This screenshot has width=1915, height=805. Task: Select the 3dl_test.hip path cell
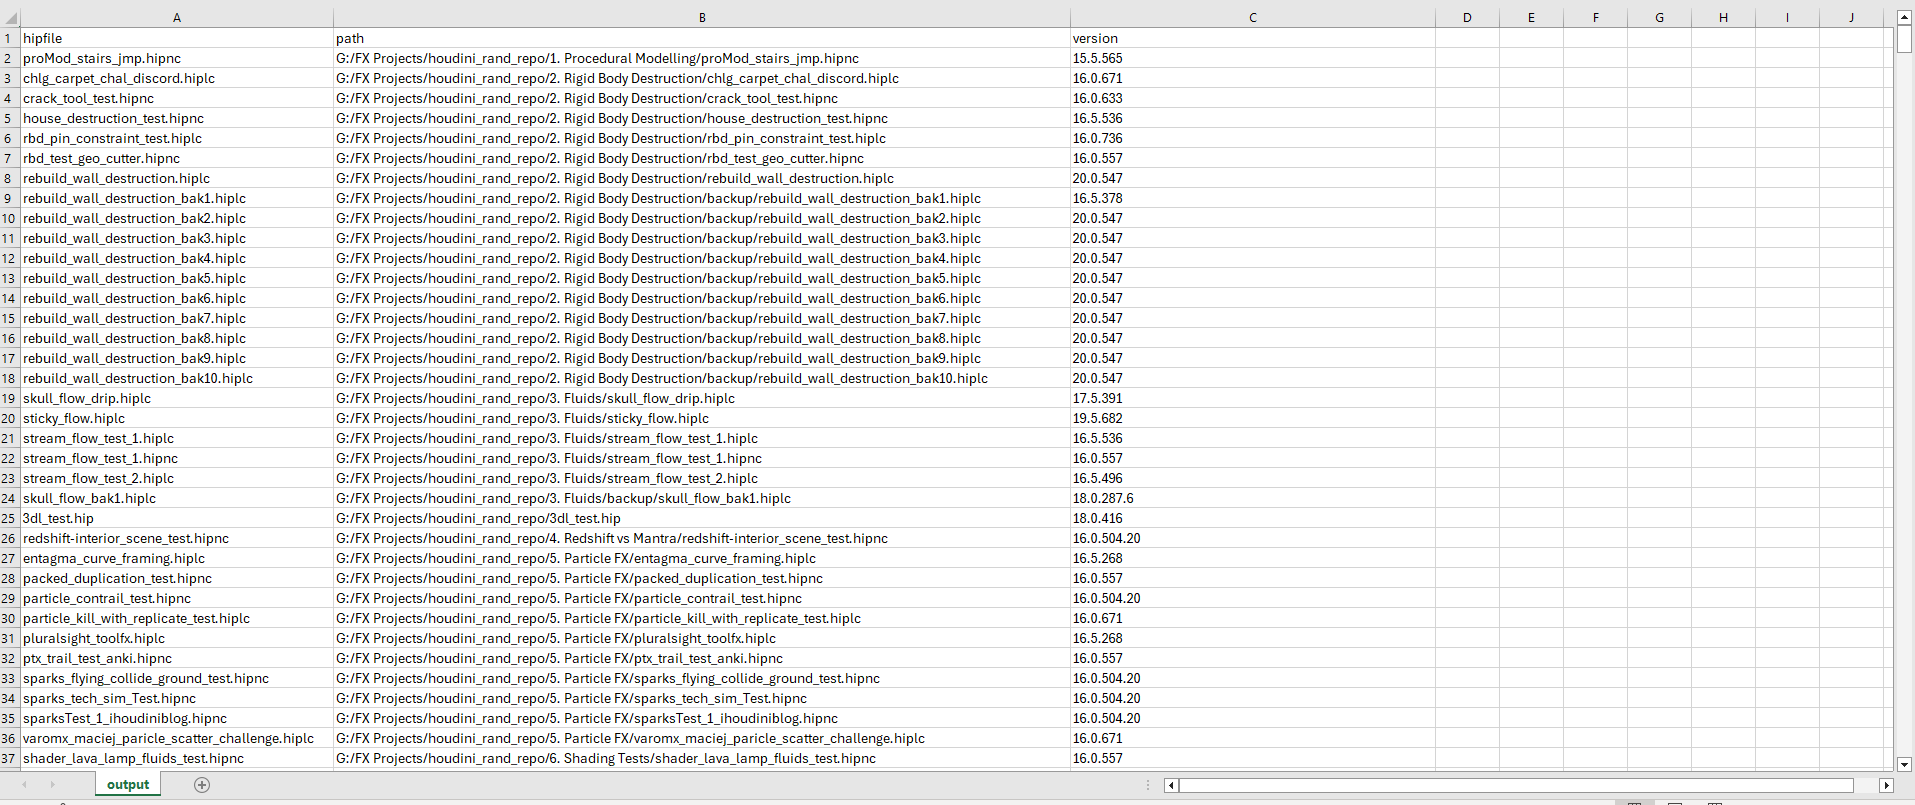click(701, 518)
